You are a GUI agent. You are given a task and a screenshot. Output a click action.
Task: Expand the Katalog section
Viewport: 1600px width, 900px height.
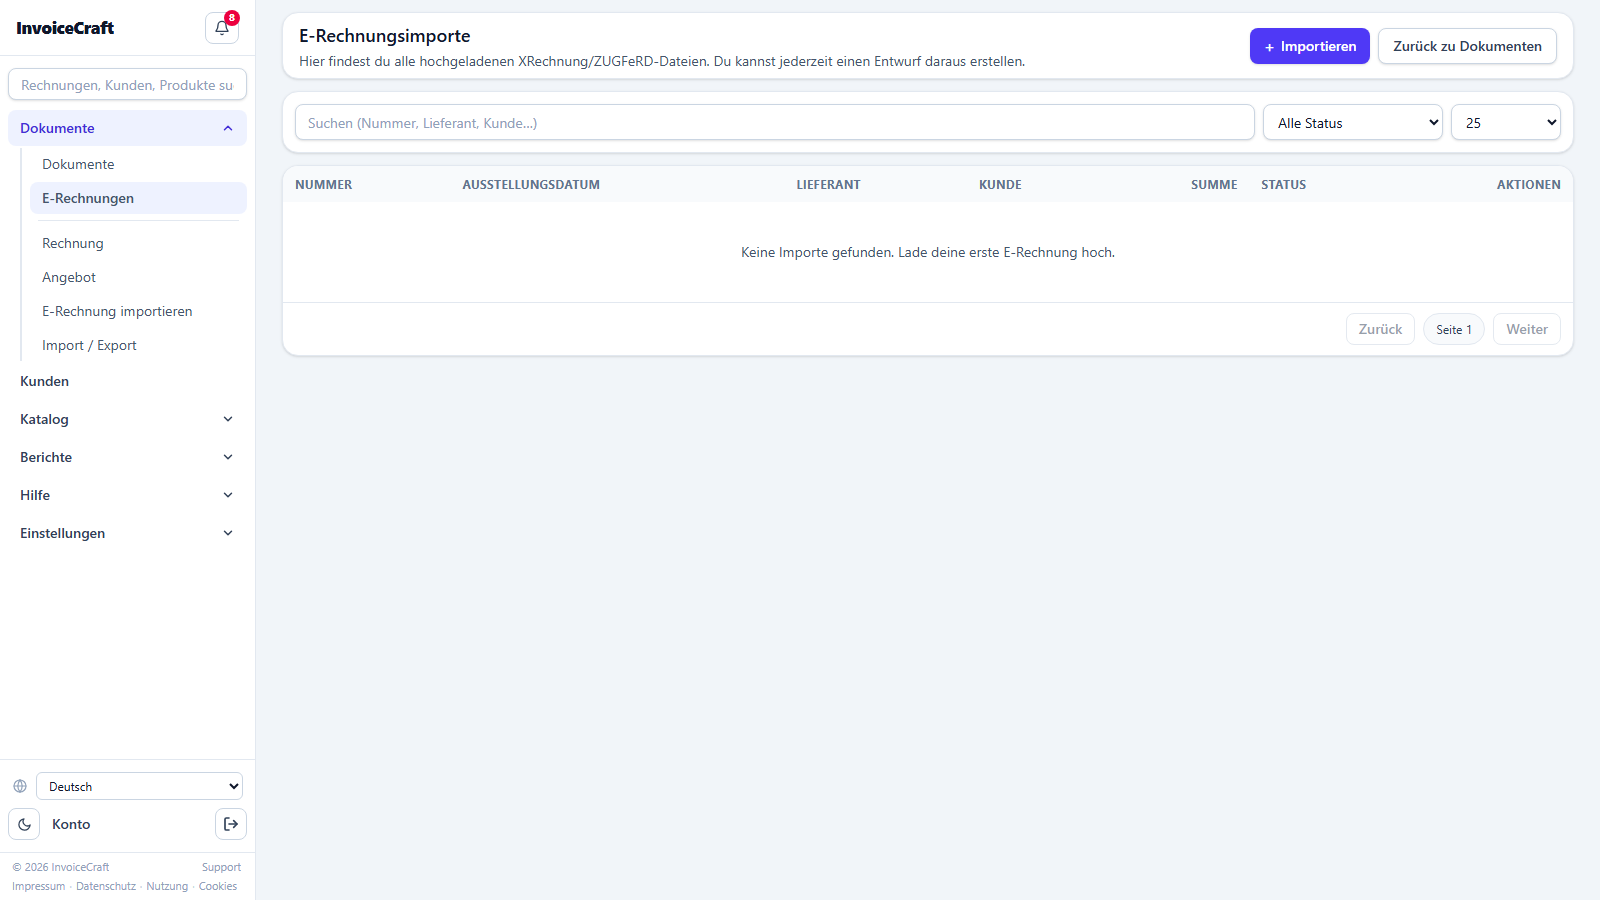click(127, 419)
